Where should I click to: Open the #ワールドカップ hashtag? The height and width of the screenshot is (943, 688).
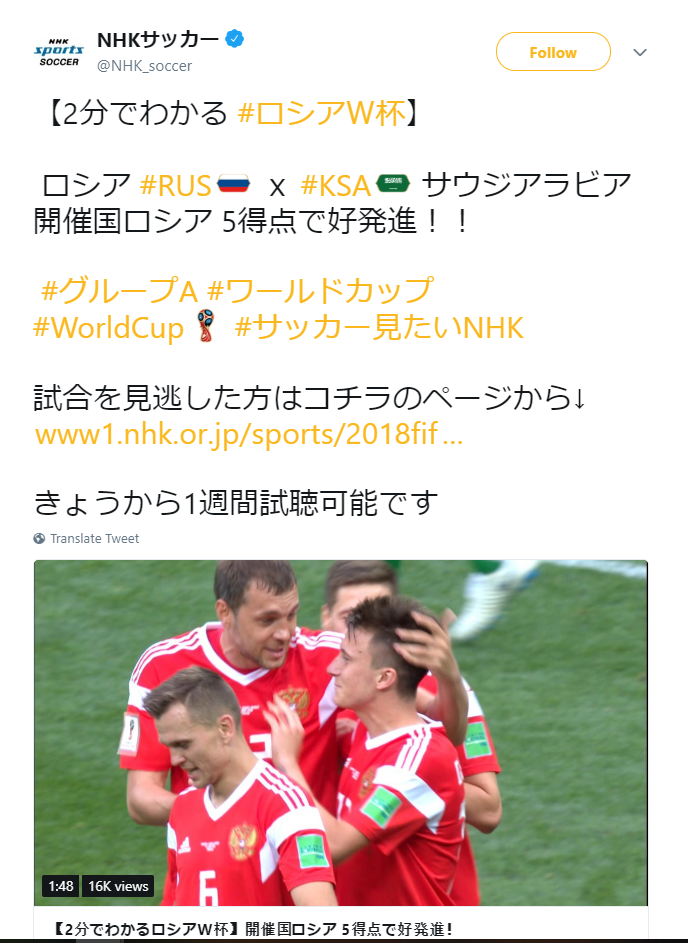pyautogui.click(x=320, y=290)
